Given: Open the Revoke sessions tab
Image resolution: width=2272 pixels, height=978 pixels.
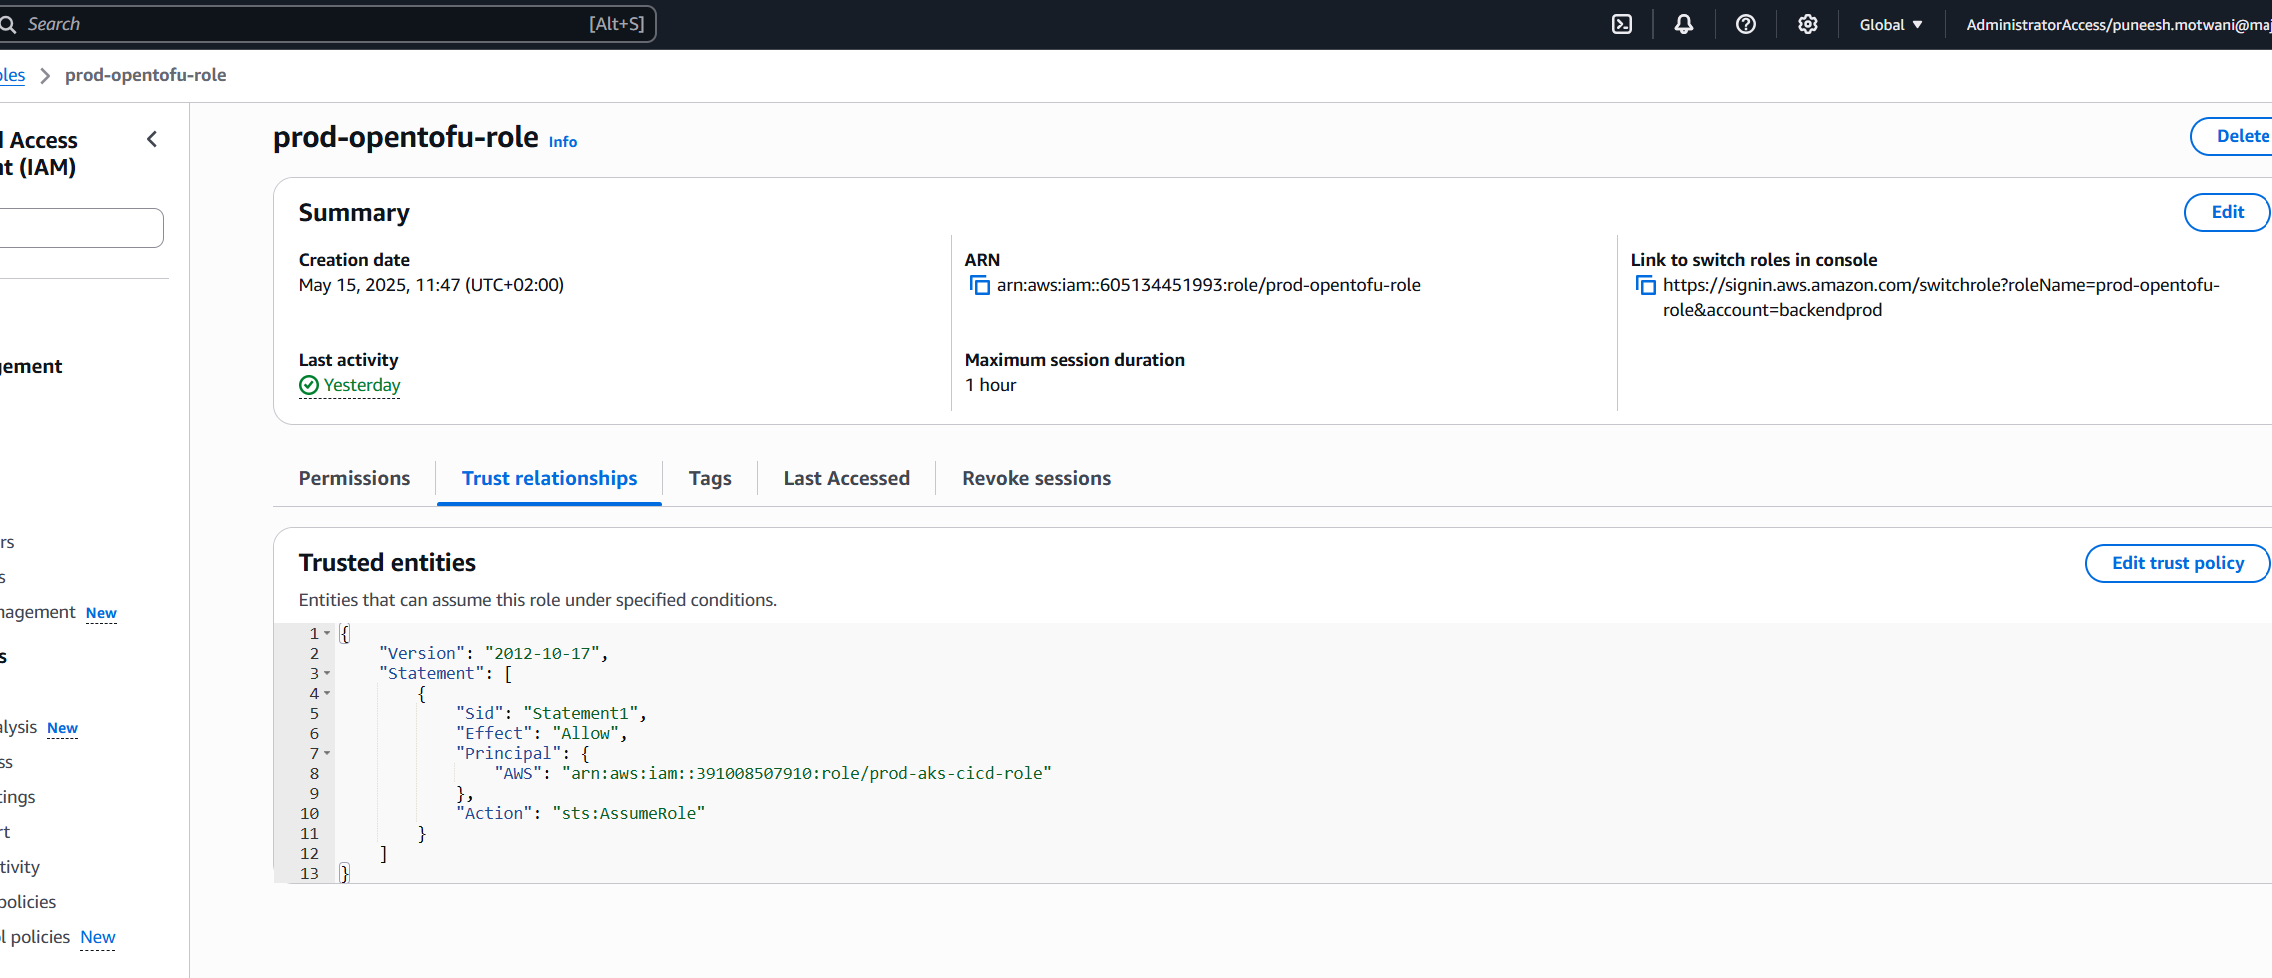Looking at the screenshot, I should point(1036,479).
